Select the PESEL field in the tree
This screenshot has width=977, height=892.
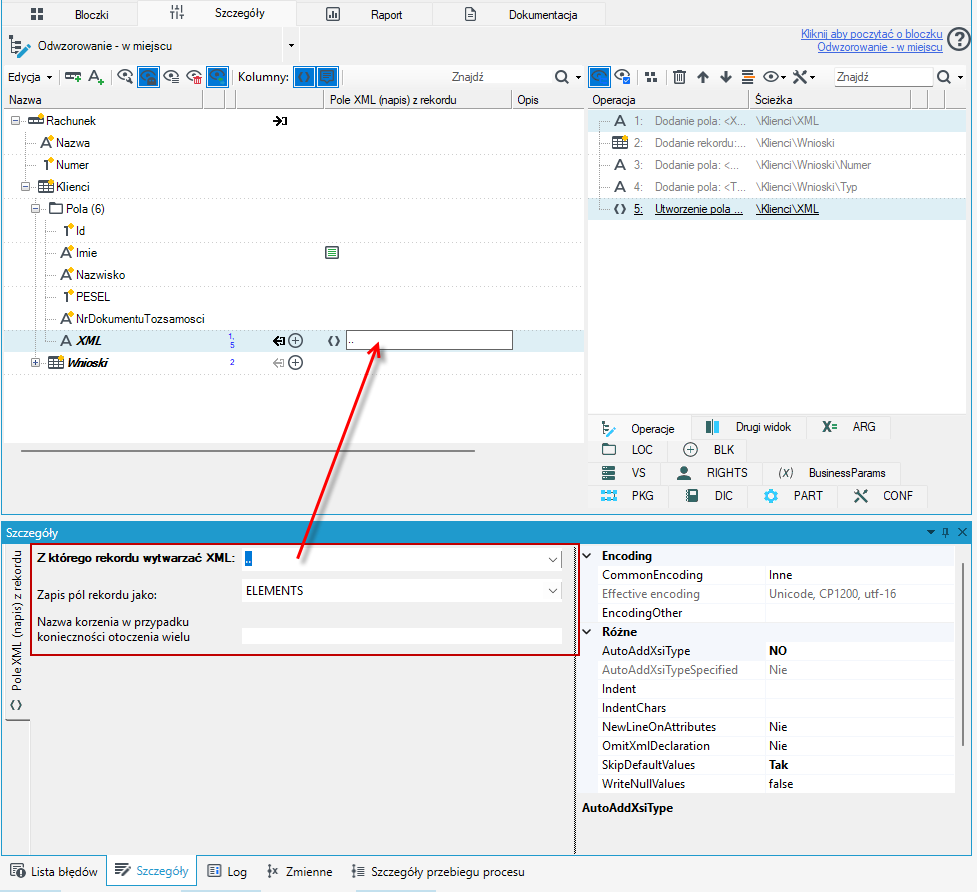(x=92, y=297)
